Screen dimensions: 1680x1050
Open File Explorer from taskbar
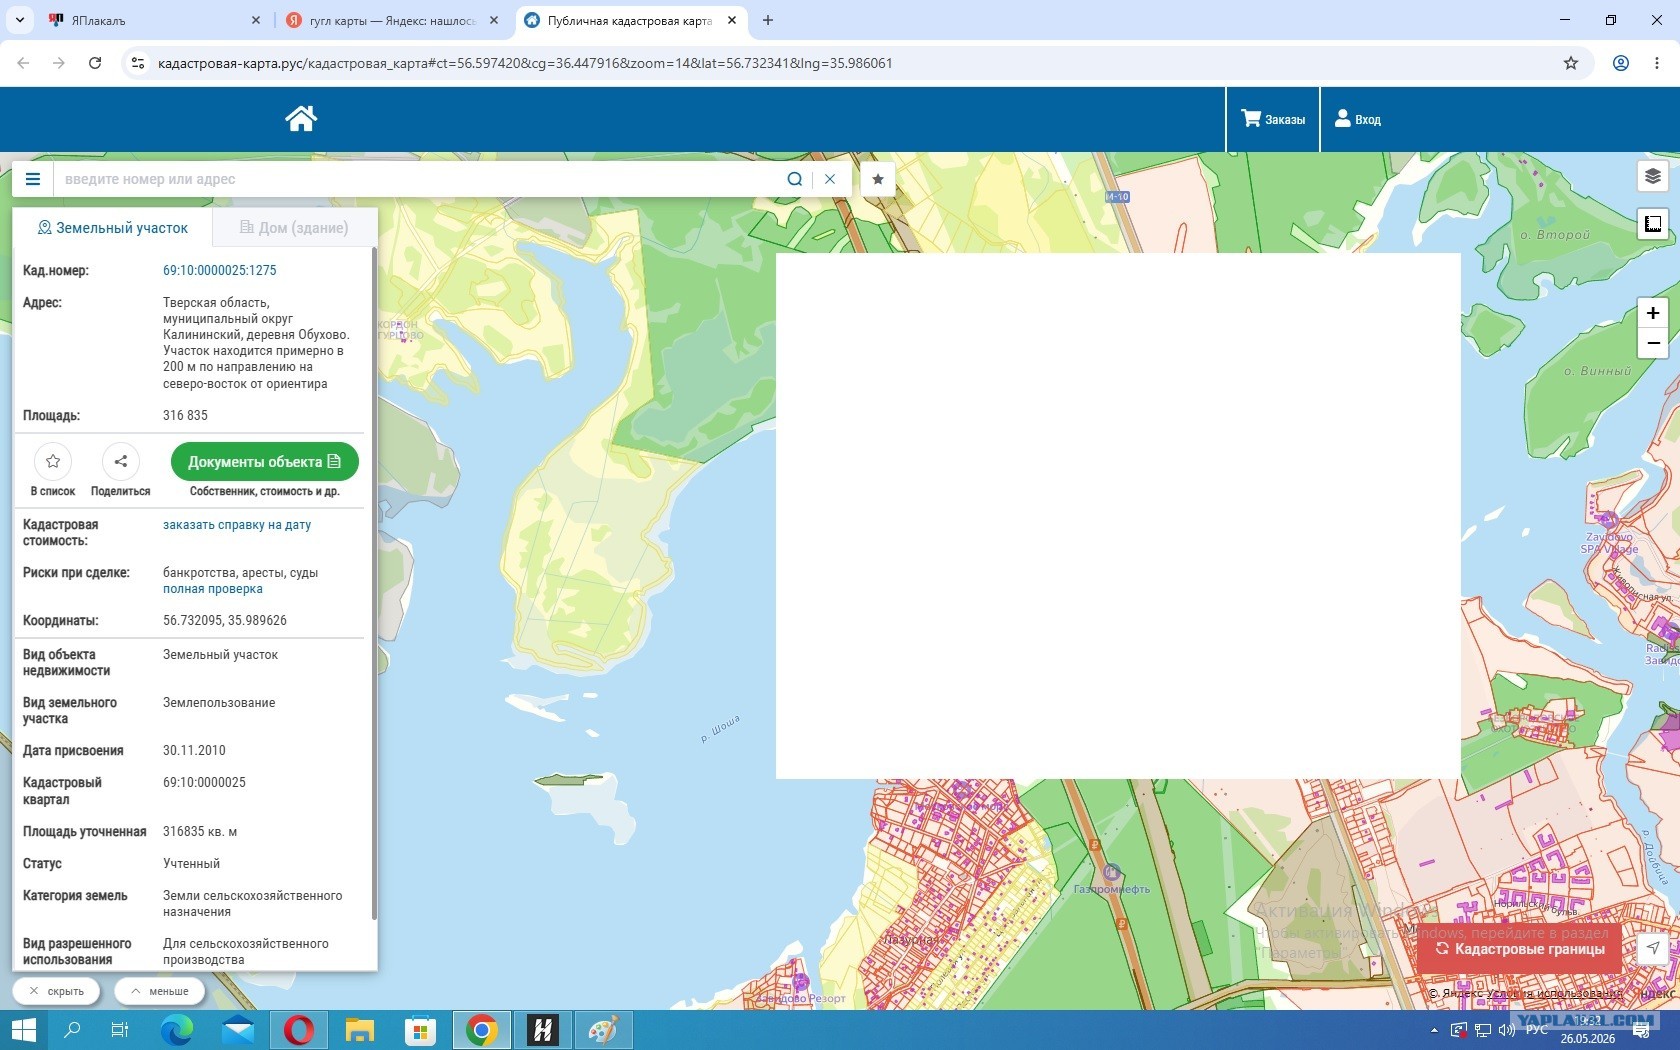click(x=359, y=1030)
